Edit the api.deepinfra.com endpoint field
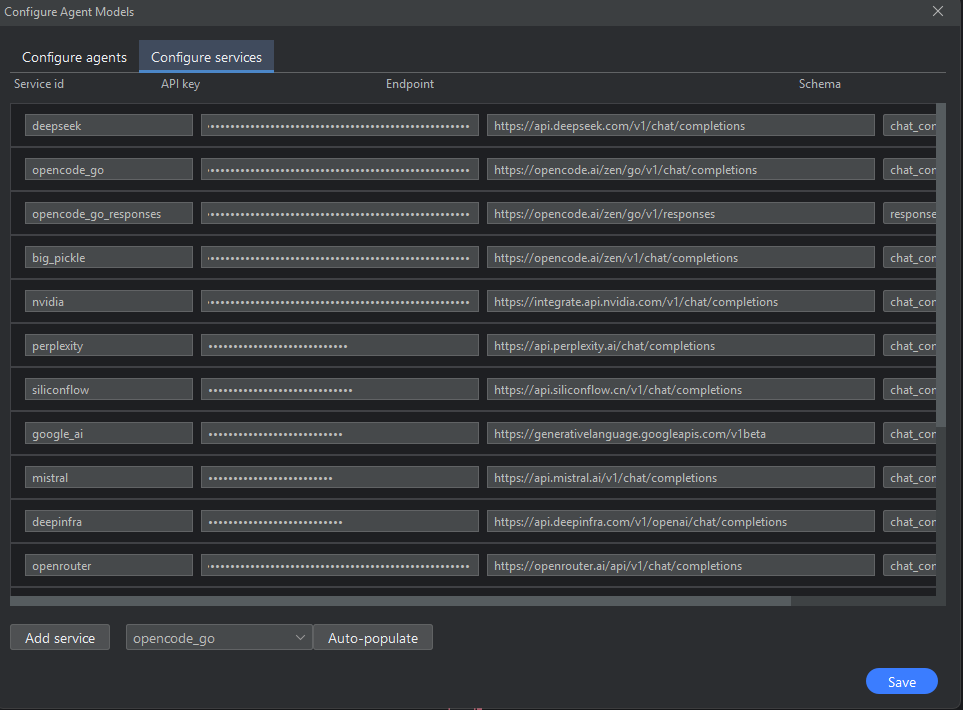Image resolution: width=963 pixels, height=710 pixels. coord(680,521)
